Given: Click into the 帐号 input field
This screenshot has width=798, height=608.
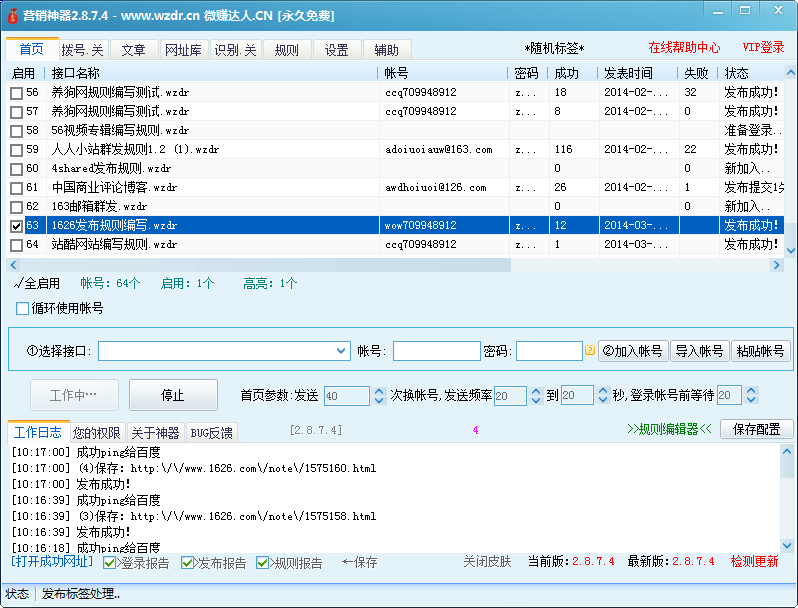Looking at the screenshot, I should pos(436,351).
